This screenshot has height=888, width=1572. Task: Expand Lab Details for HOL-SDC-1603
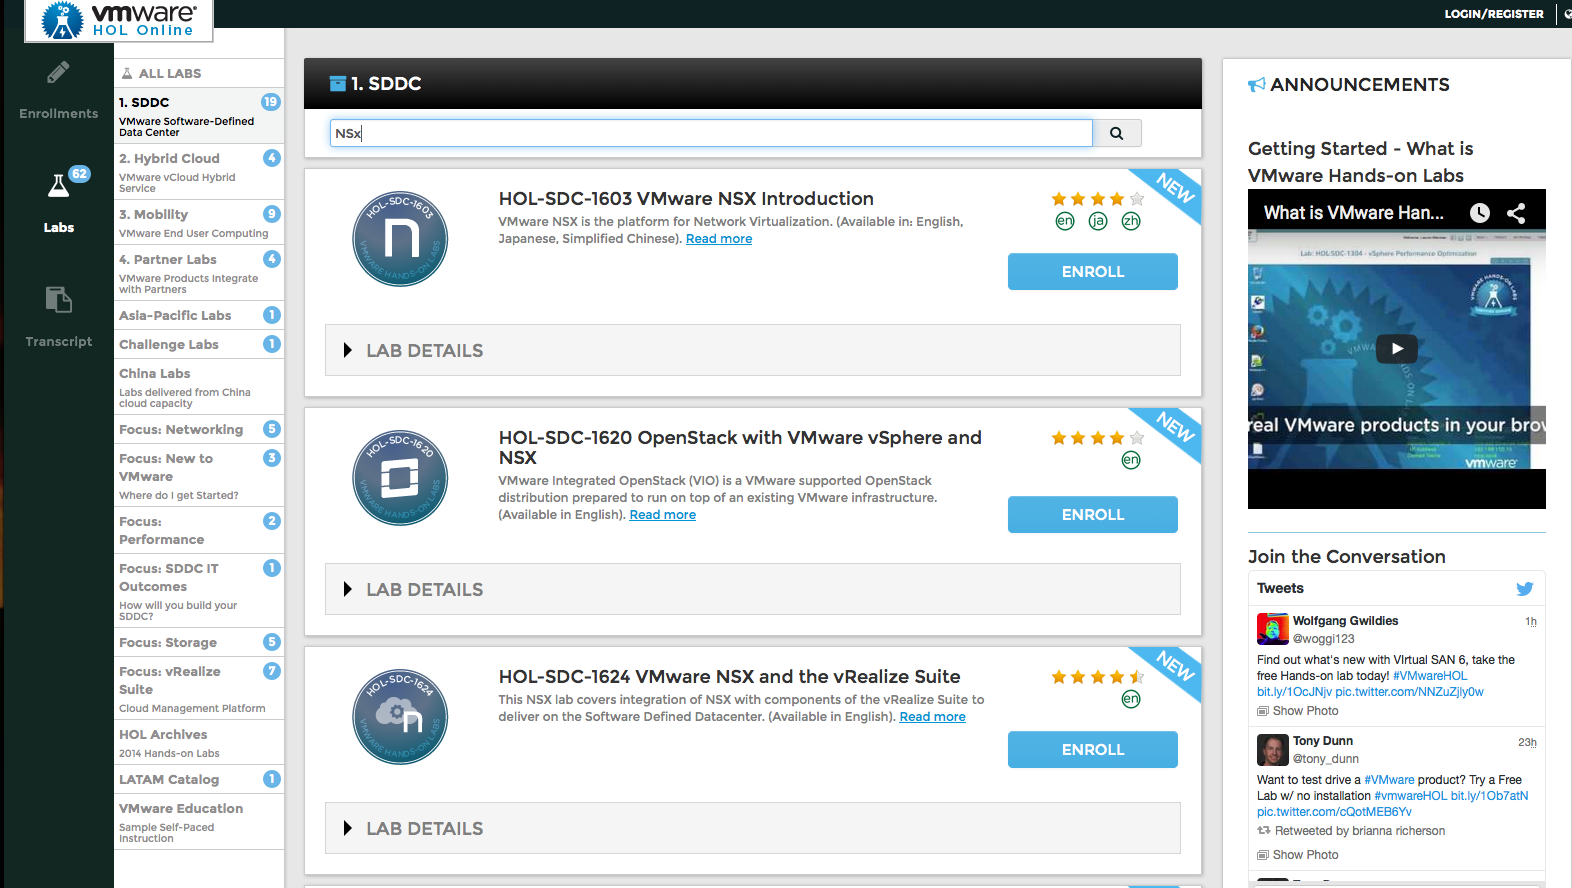[x=753, y=350]
